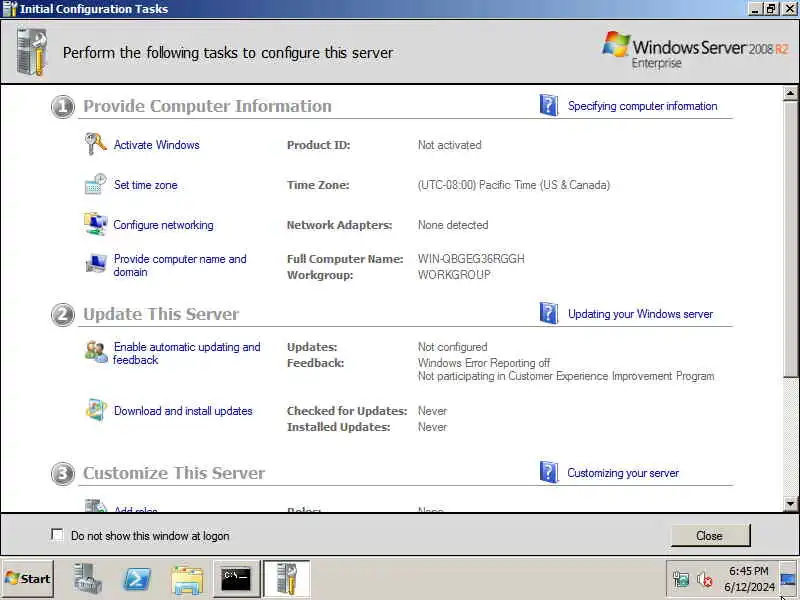Click the Not activated Product ID value
This screenshot has height=600, width=800.
(449, 145)
